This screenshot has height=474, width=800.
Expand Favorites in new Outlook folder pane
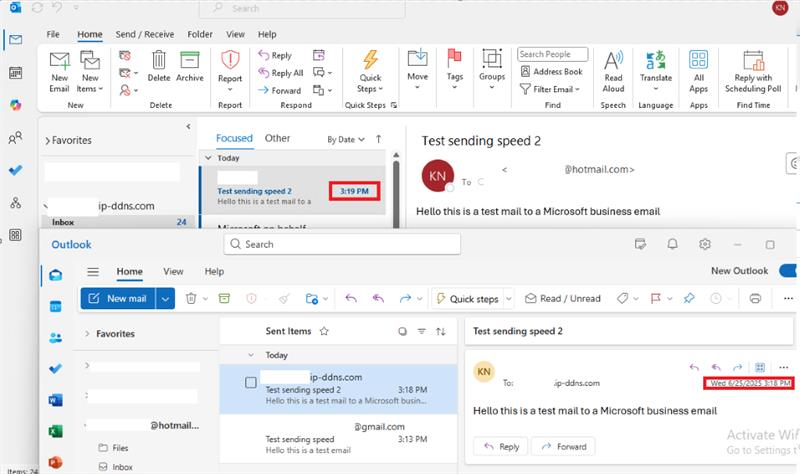point(87,334)
